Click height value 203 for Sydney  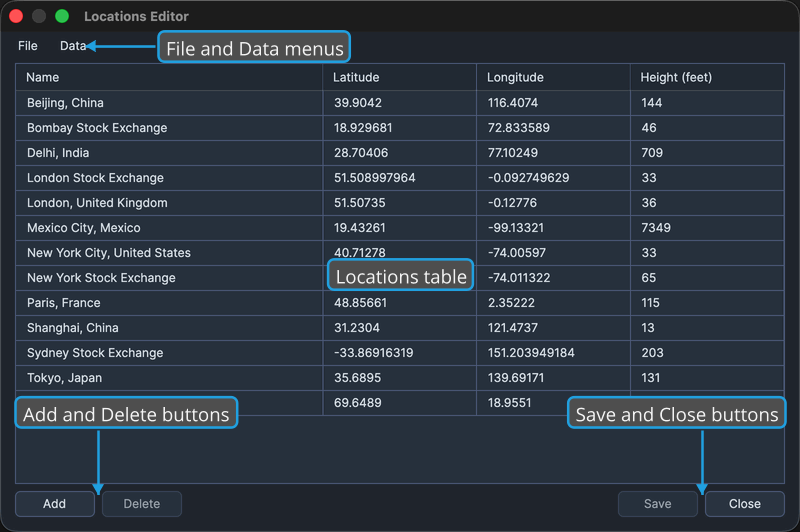(653, 353)
